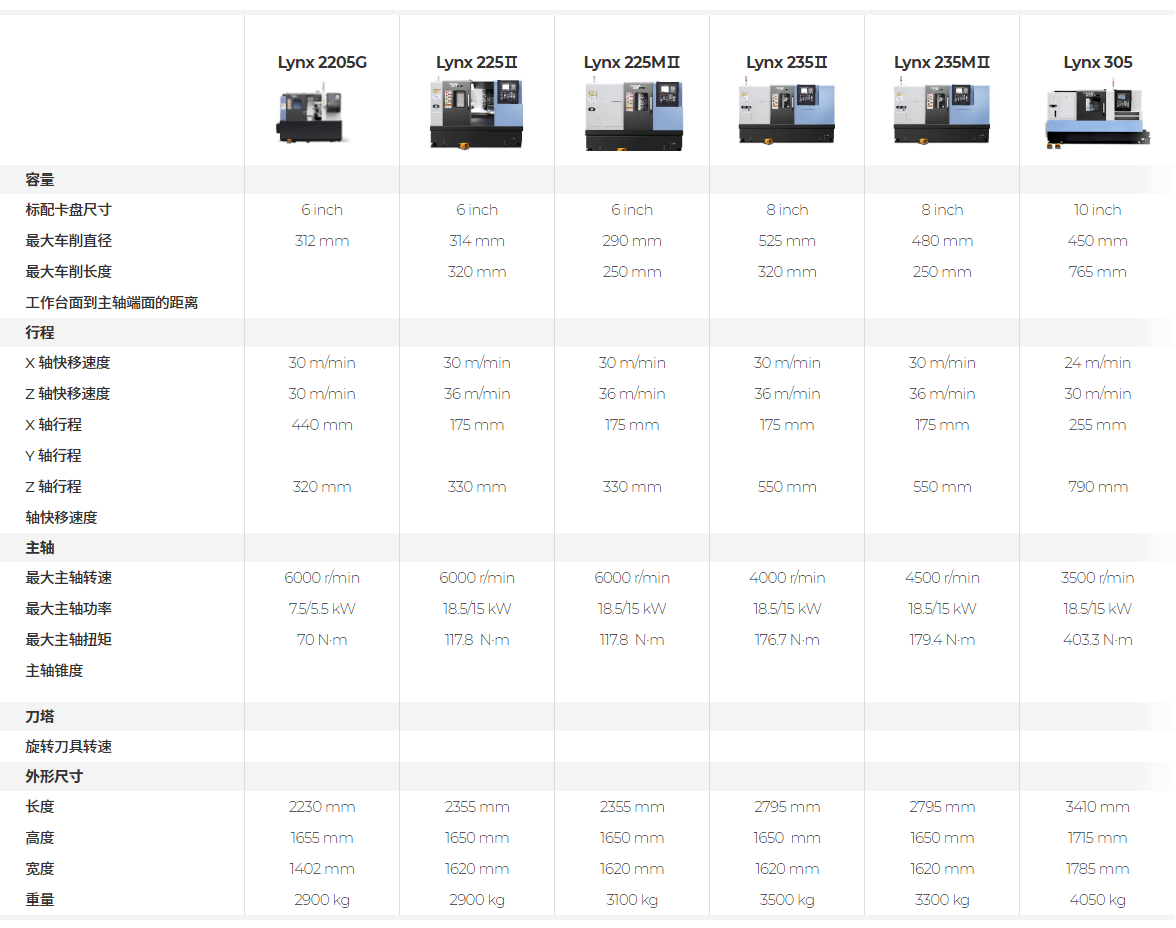Click the 179.4 N·m torque value
The width and height of the screenshot is (1176, 928).
[942, 640]
